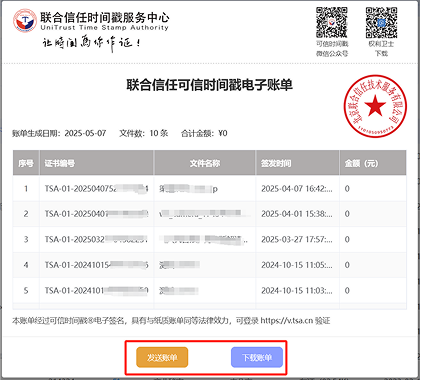Select certificate TSA-01-20250407 in row 2
The image size is (421, 380).
(96, 214)
